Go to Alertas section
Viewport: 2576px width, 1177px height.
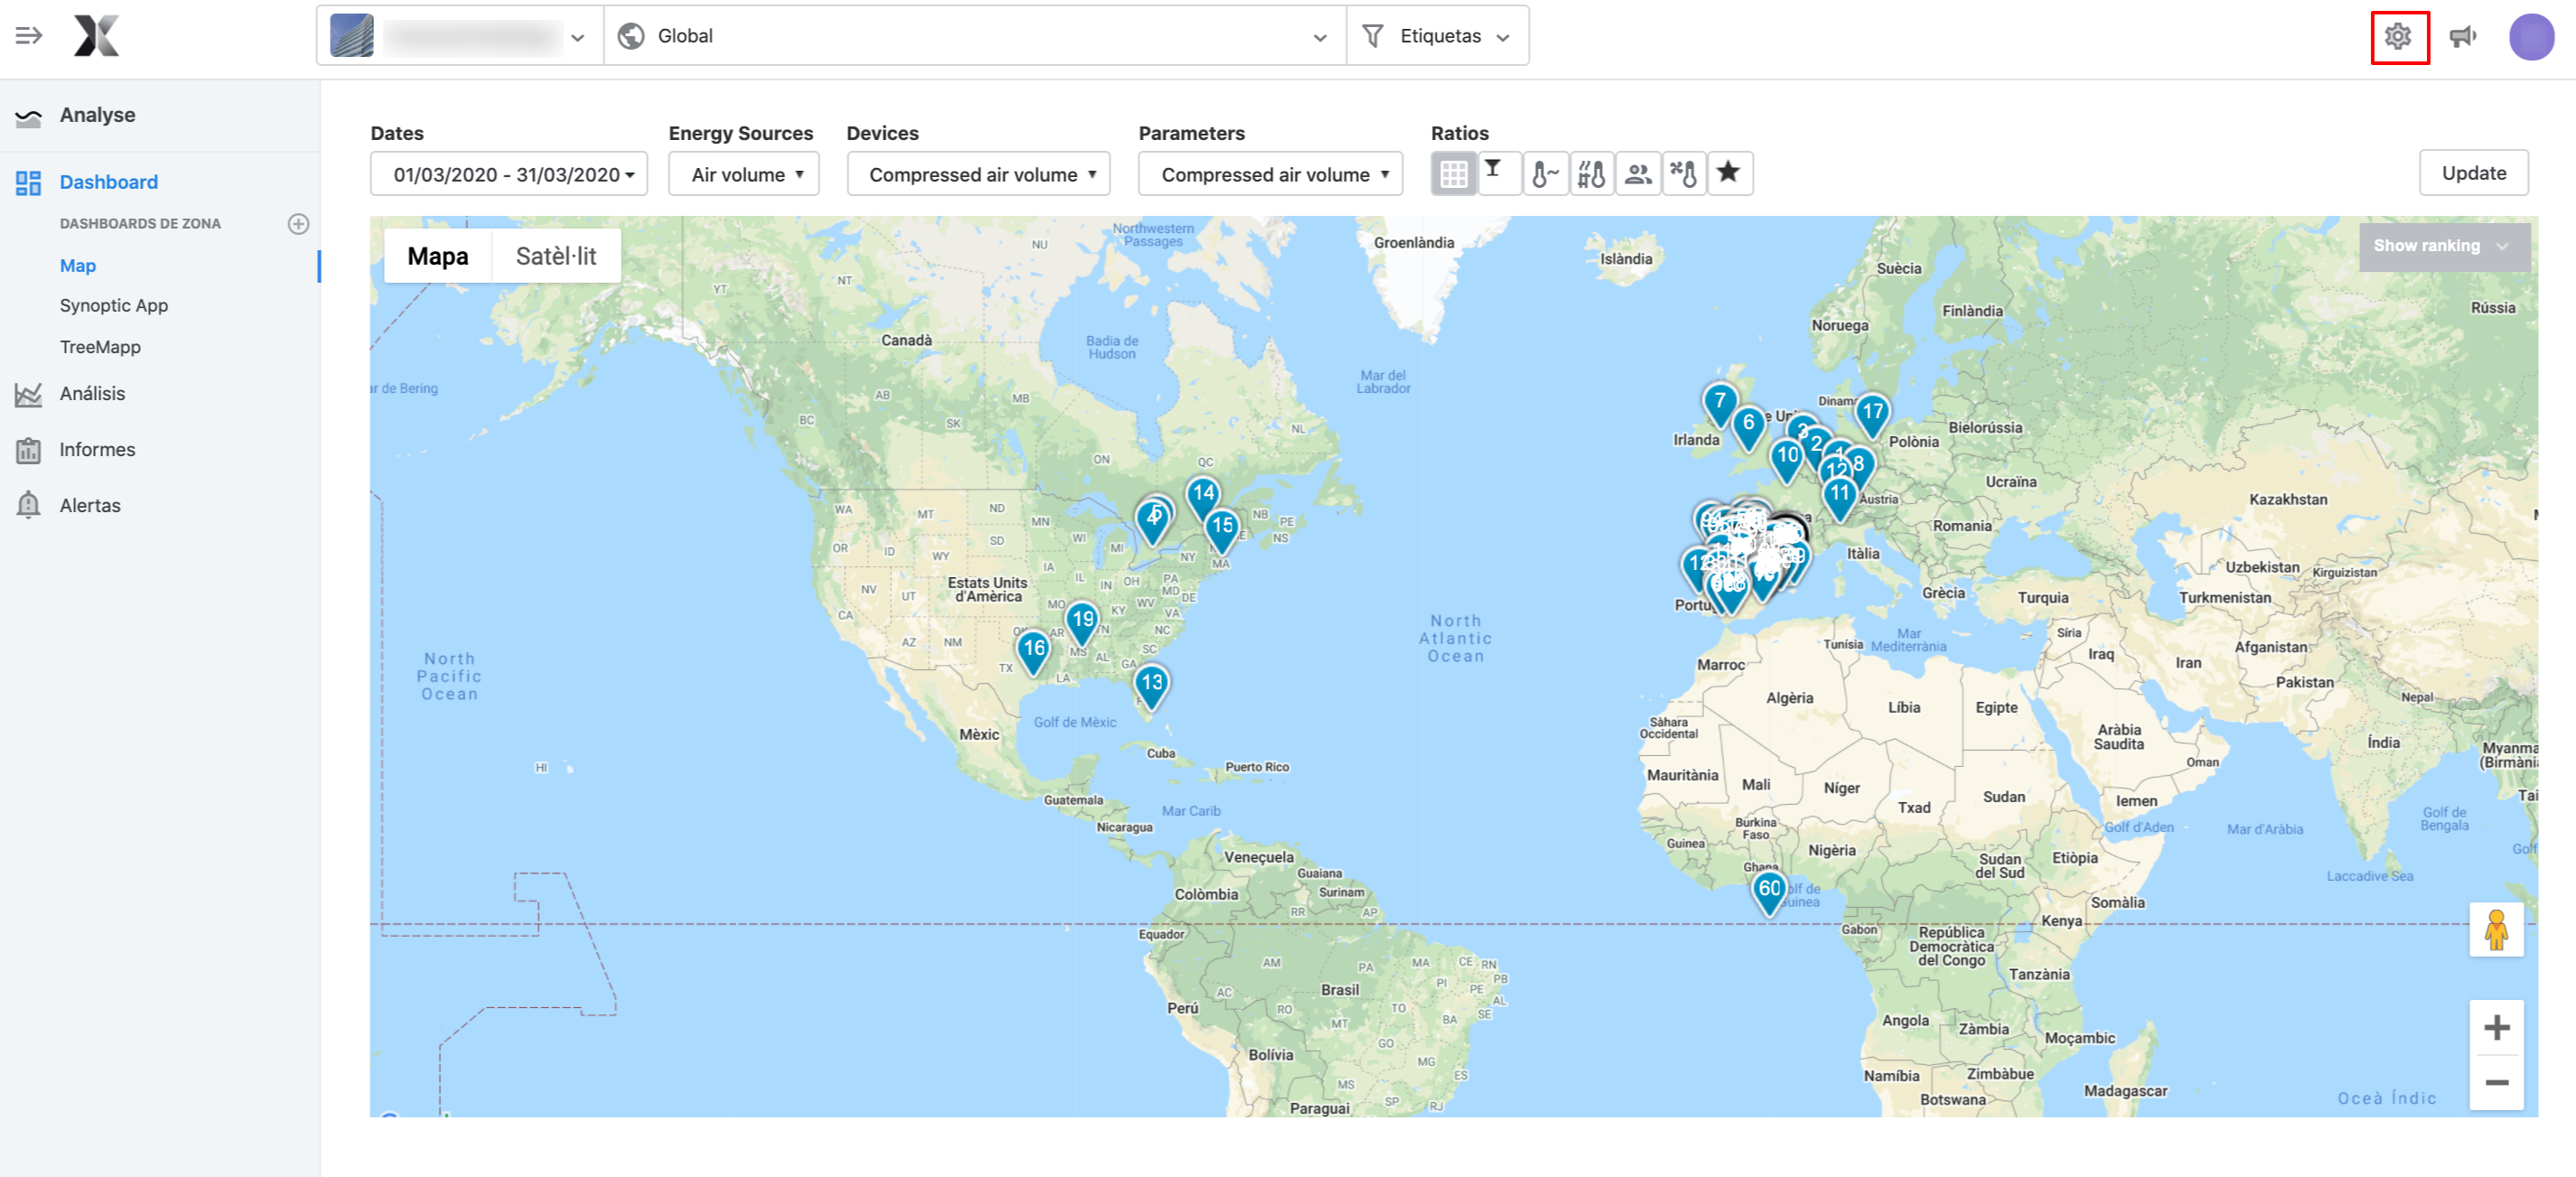(x=90, y=505)
